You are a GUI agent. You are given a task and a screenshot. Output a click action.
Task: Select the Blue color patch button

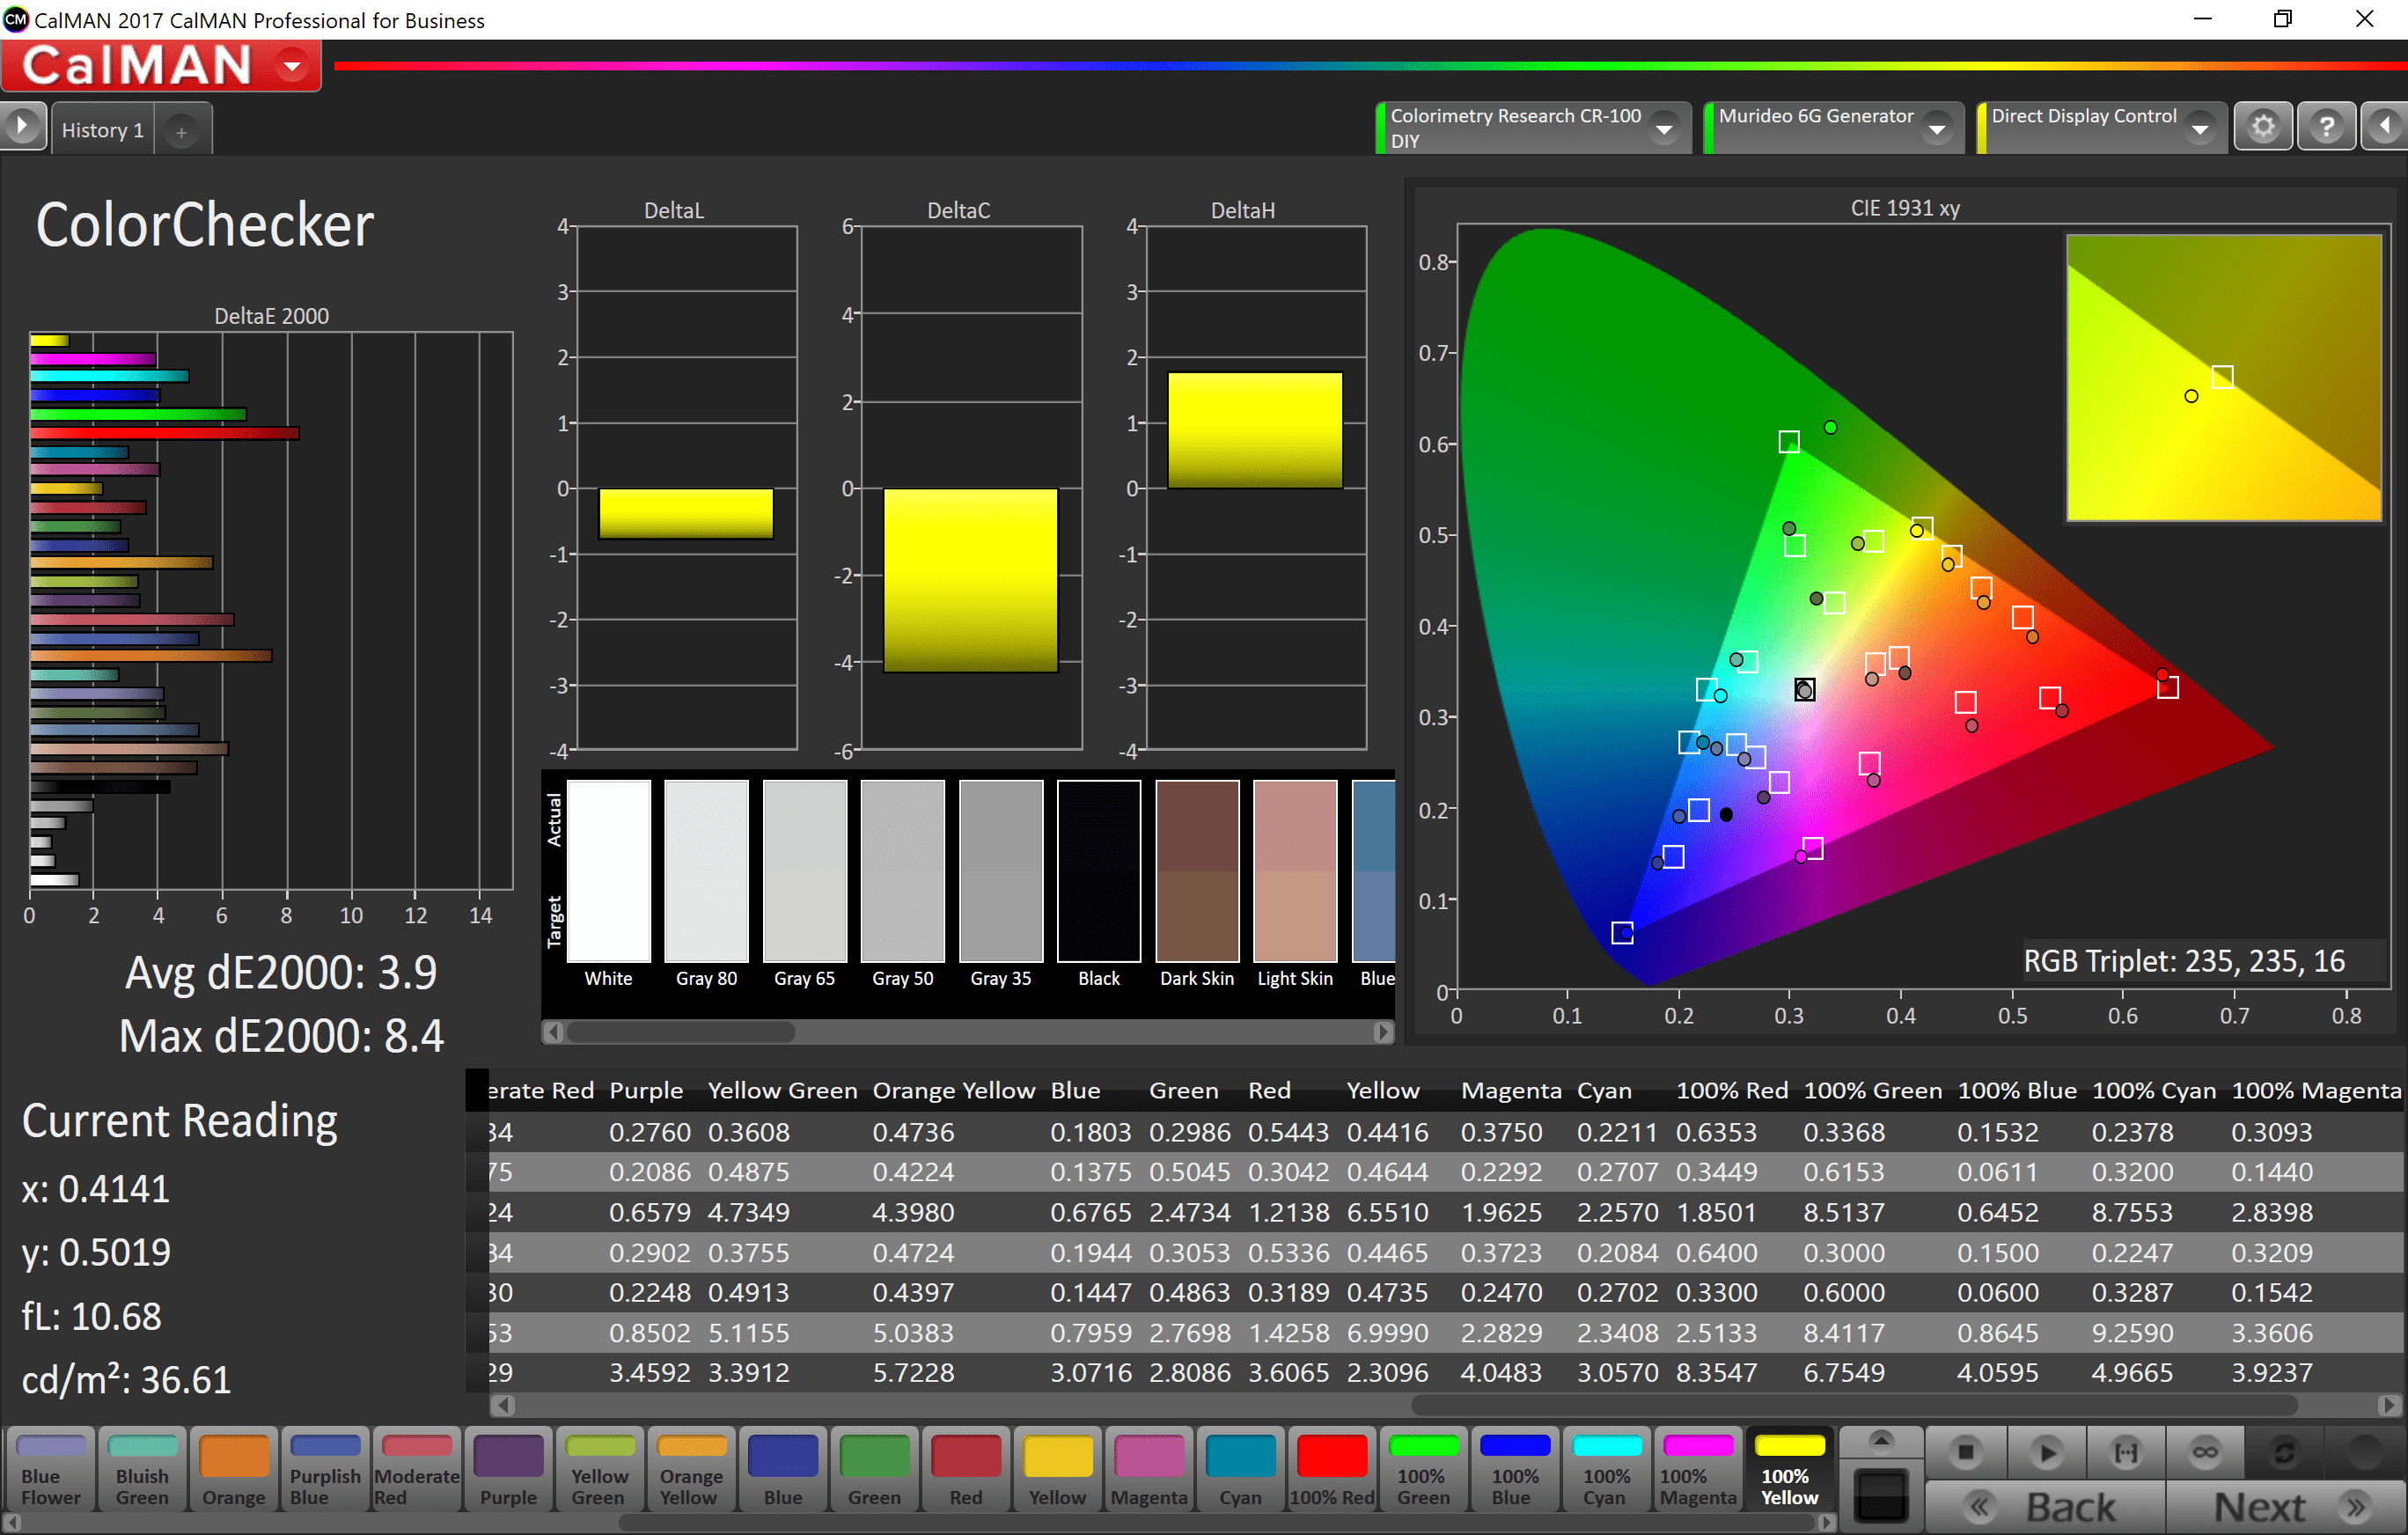coord(783,1469)
